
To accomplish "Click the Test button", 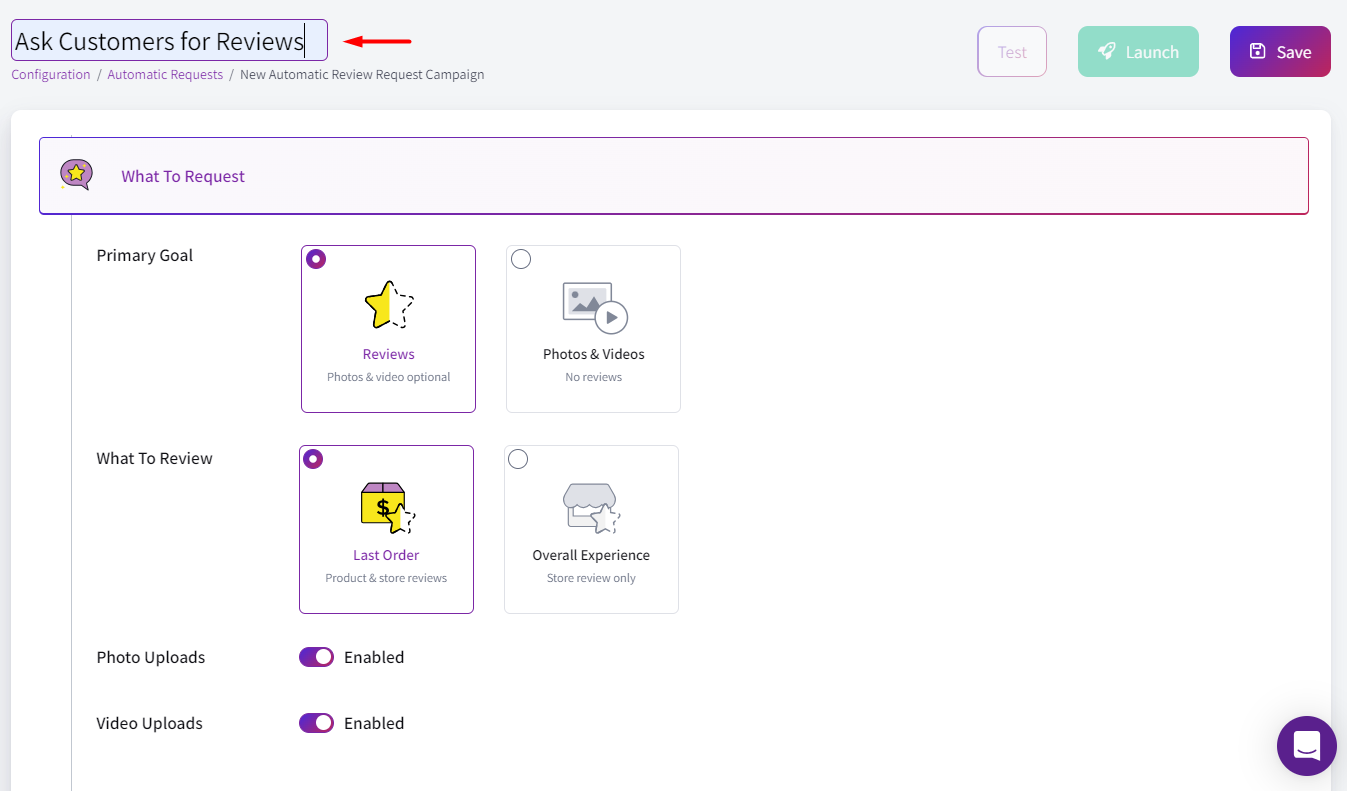I will [x=1012, y=51].
